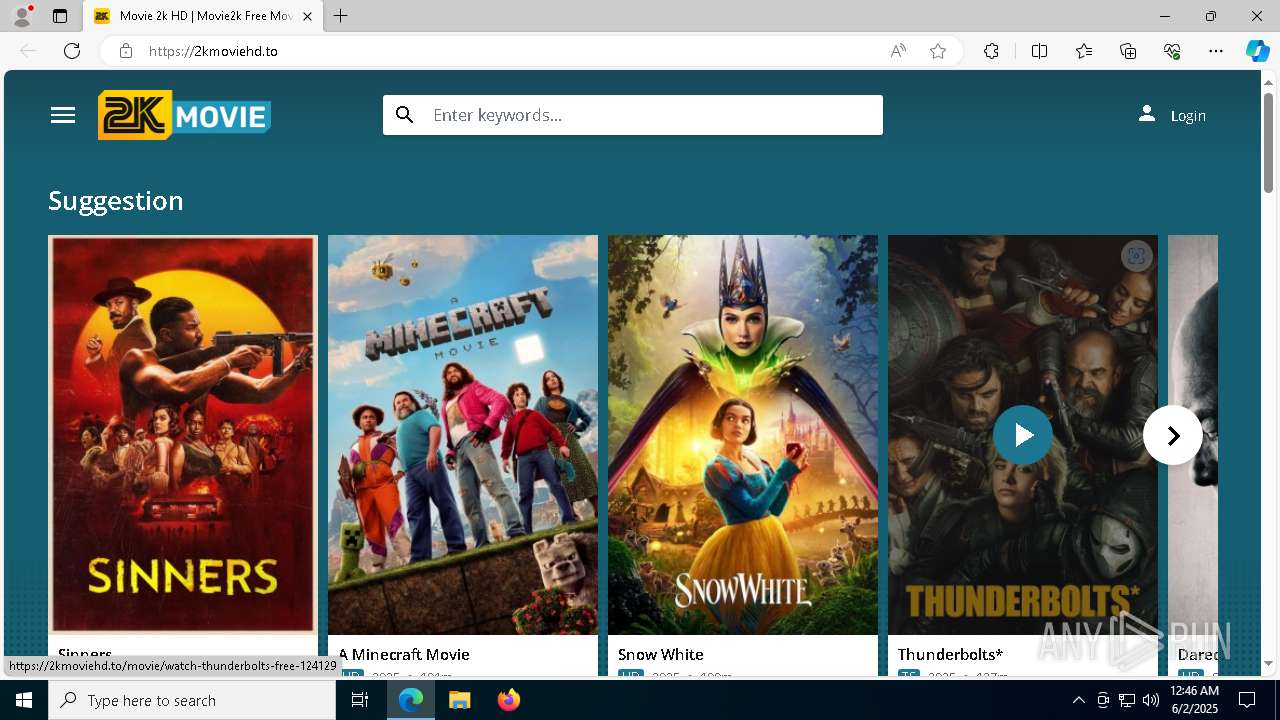Open Microsoft Edge from taskbar
The height and width of the screenshot is (720, 1280).
pos(411,700)
